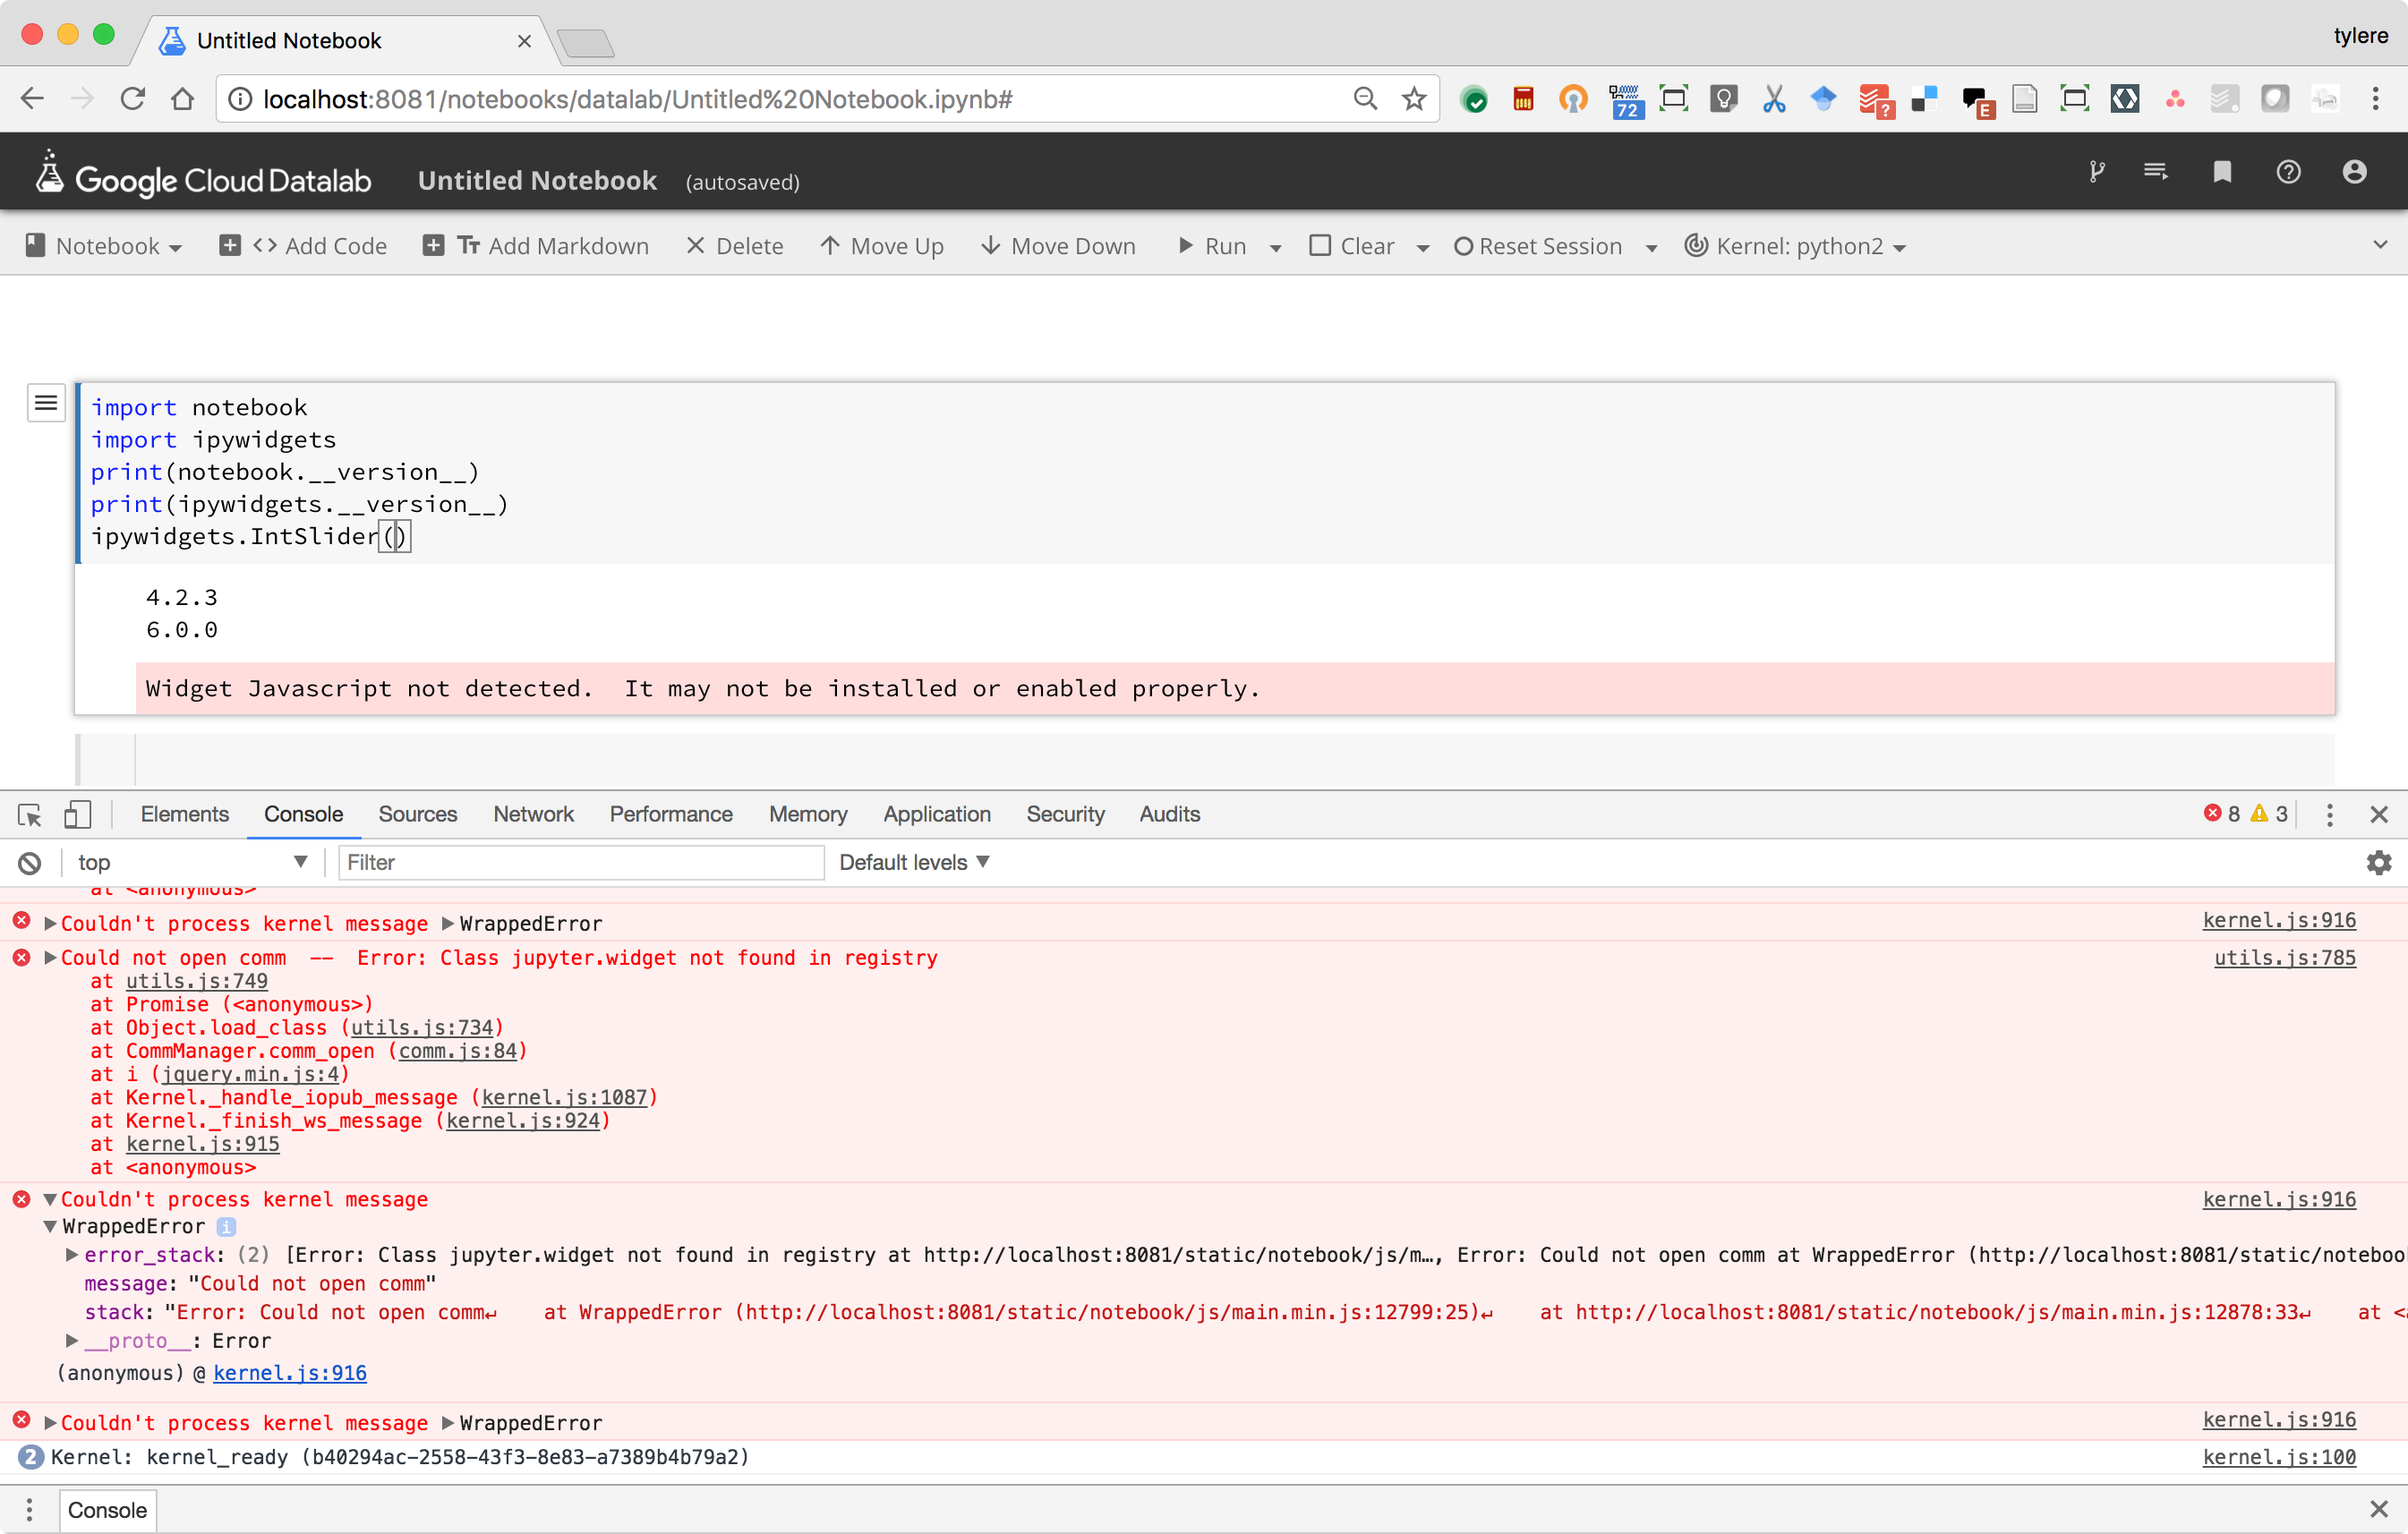The width and height of the screenshot is (2408, 1534).
Task: Clear console with the DevTools clear icon
Action: 30,863
